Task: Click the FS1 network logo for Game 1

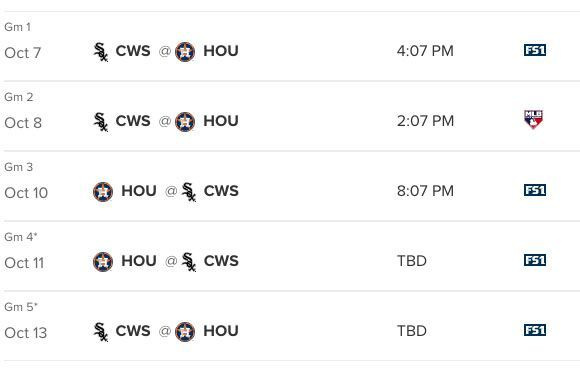Action: [535, 50]
